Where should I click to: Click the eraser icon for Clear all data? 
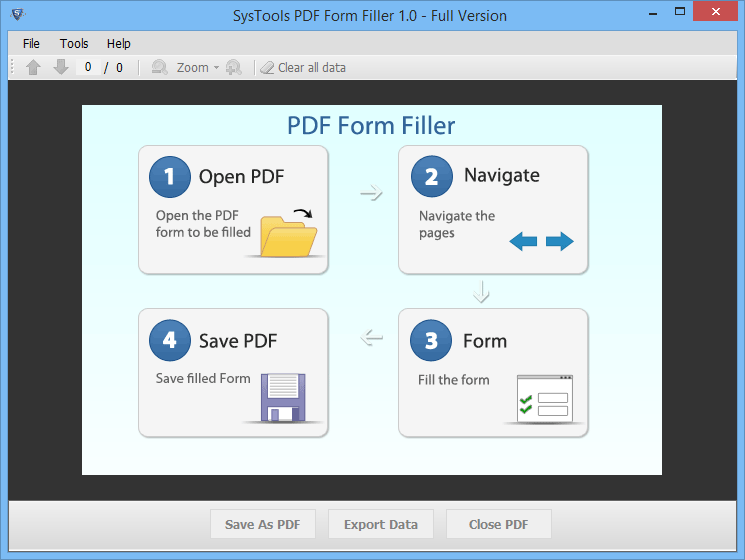click(x=267, y=68)
